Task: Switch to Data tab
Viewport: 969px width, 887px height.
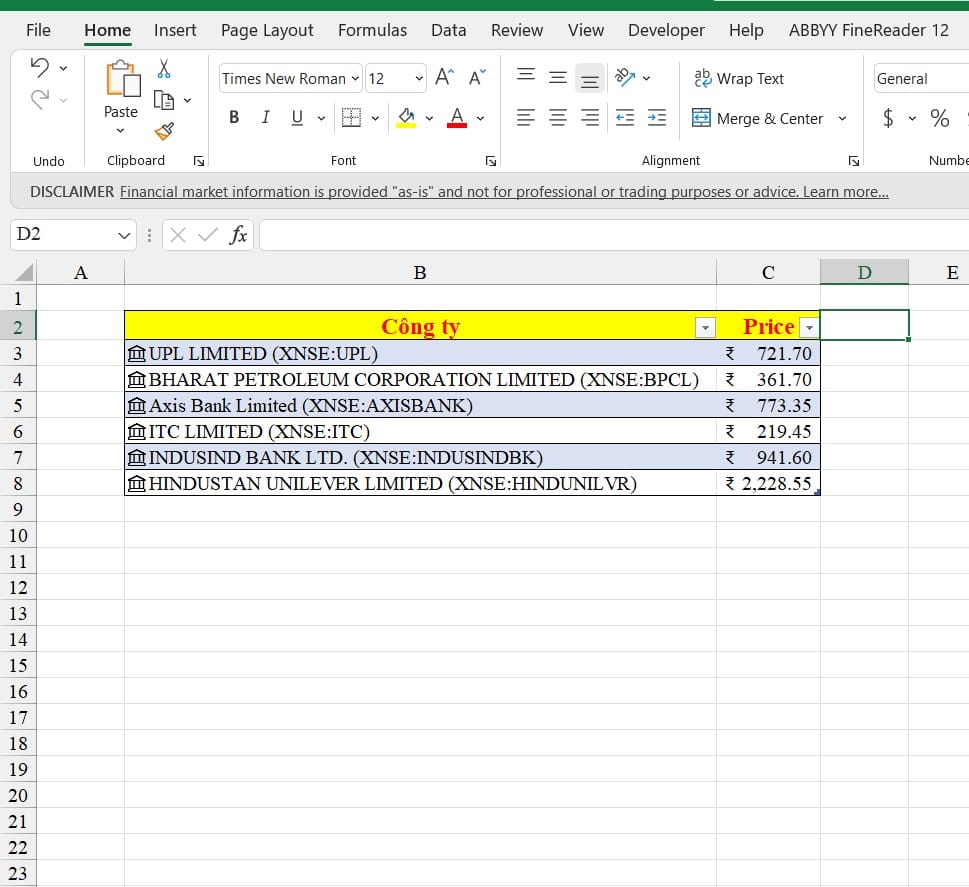Action: (449, 30)
